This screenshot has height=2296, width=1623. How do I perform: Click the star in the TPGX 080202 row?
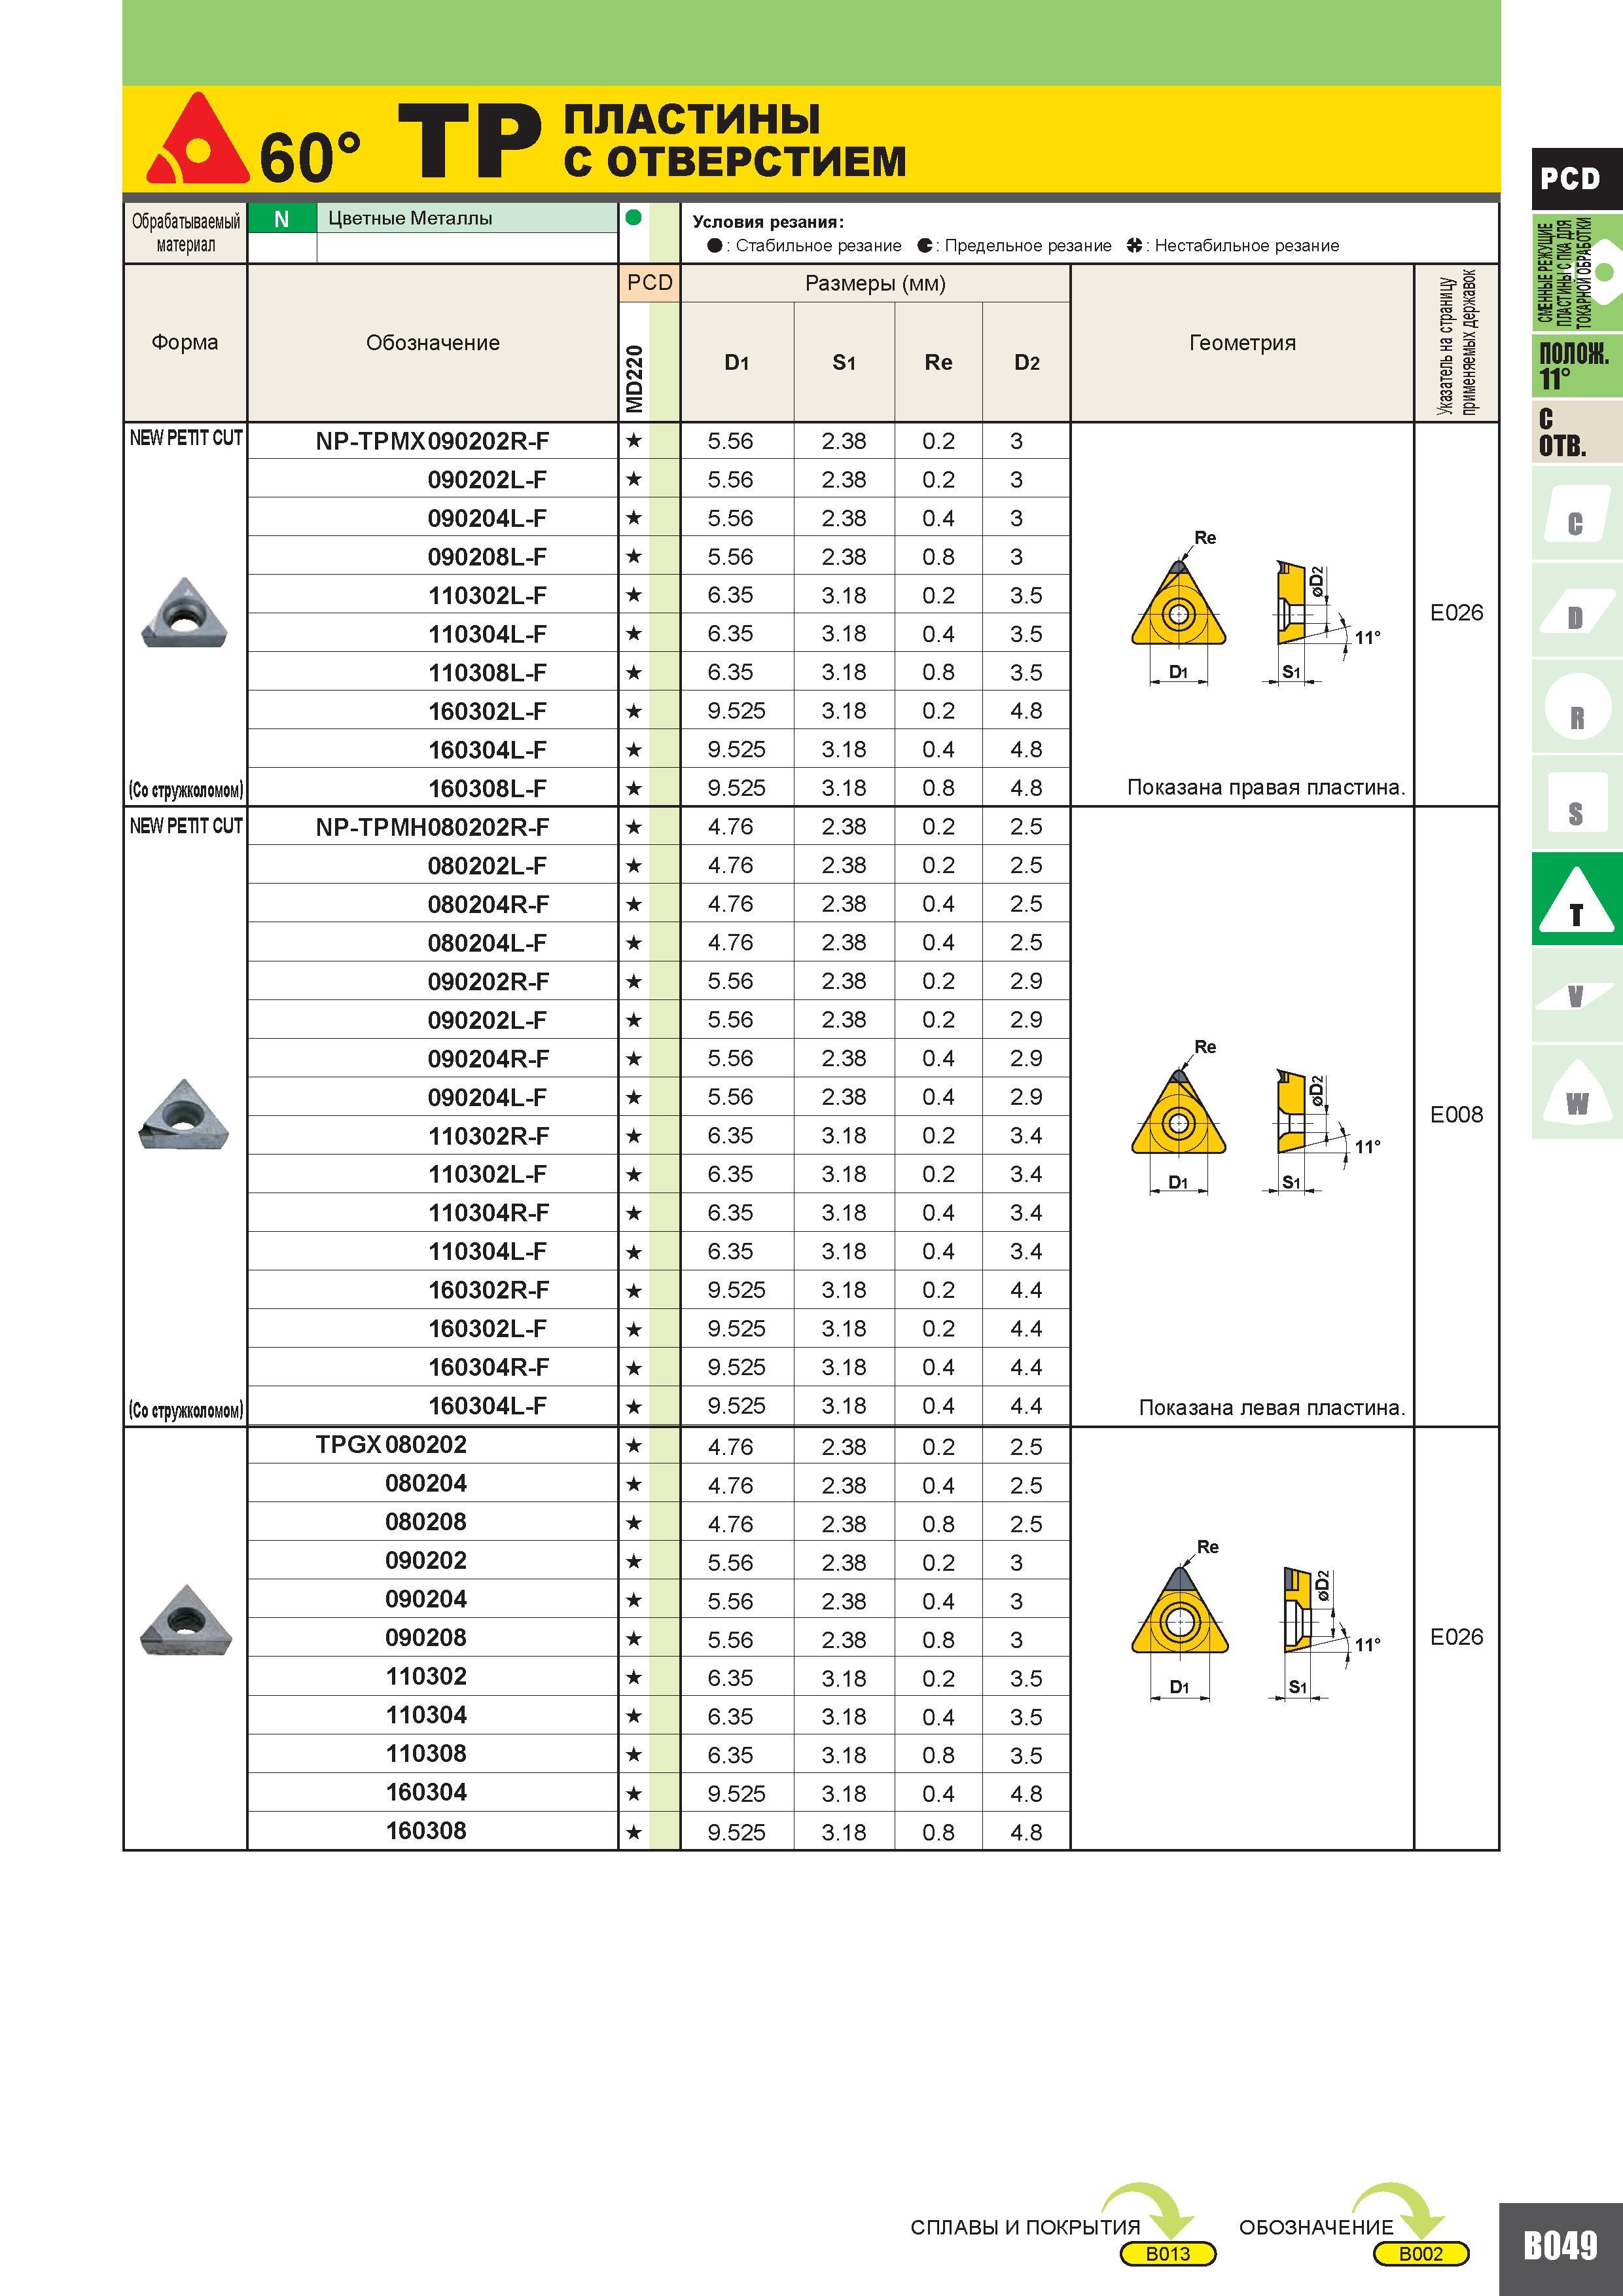(x=633, y=1445)
